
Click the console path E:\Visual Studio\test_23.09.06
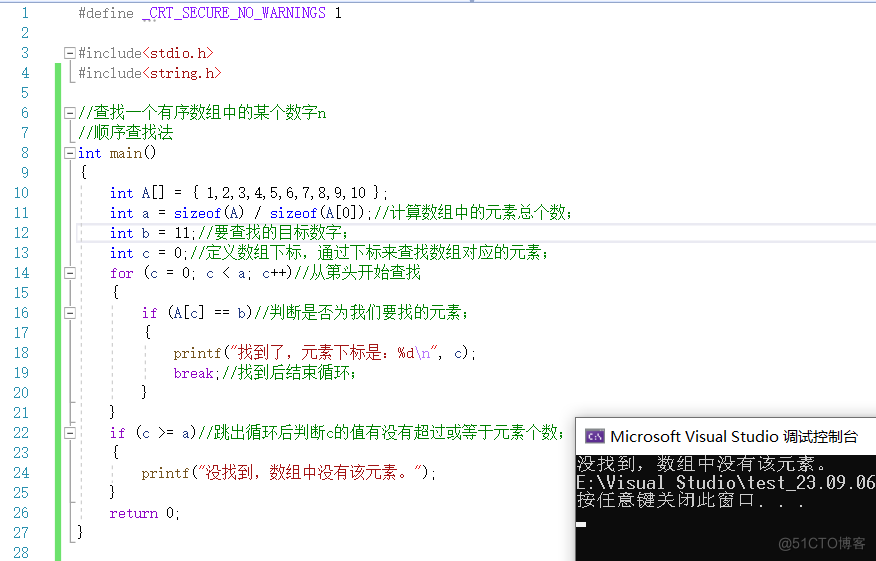[x=726, y=482]
